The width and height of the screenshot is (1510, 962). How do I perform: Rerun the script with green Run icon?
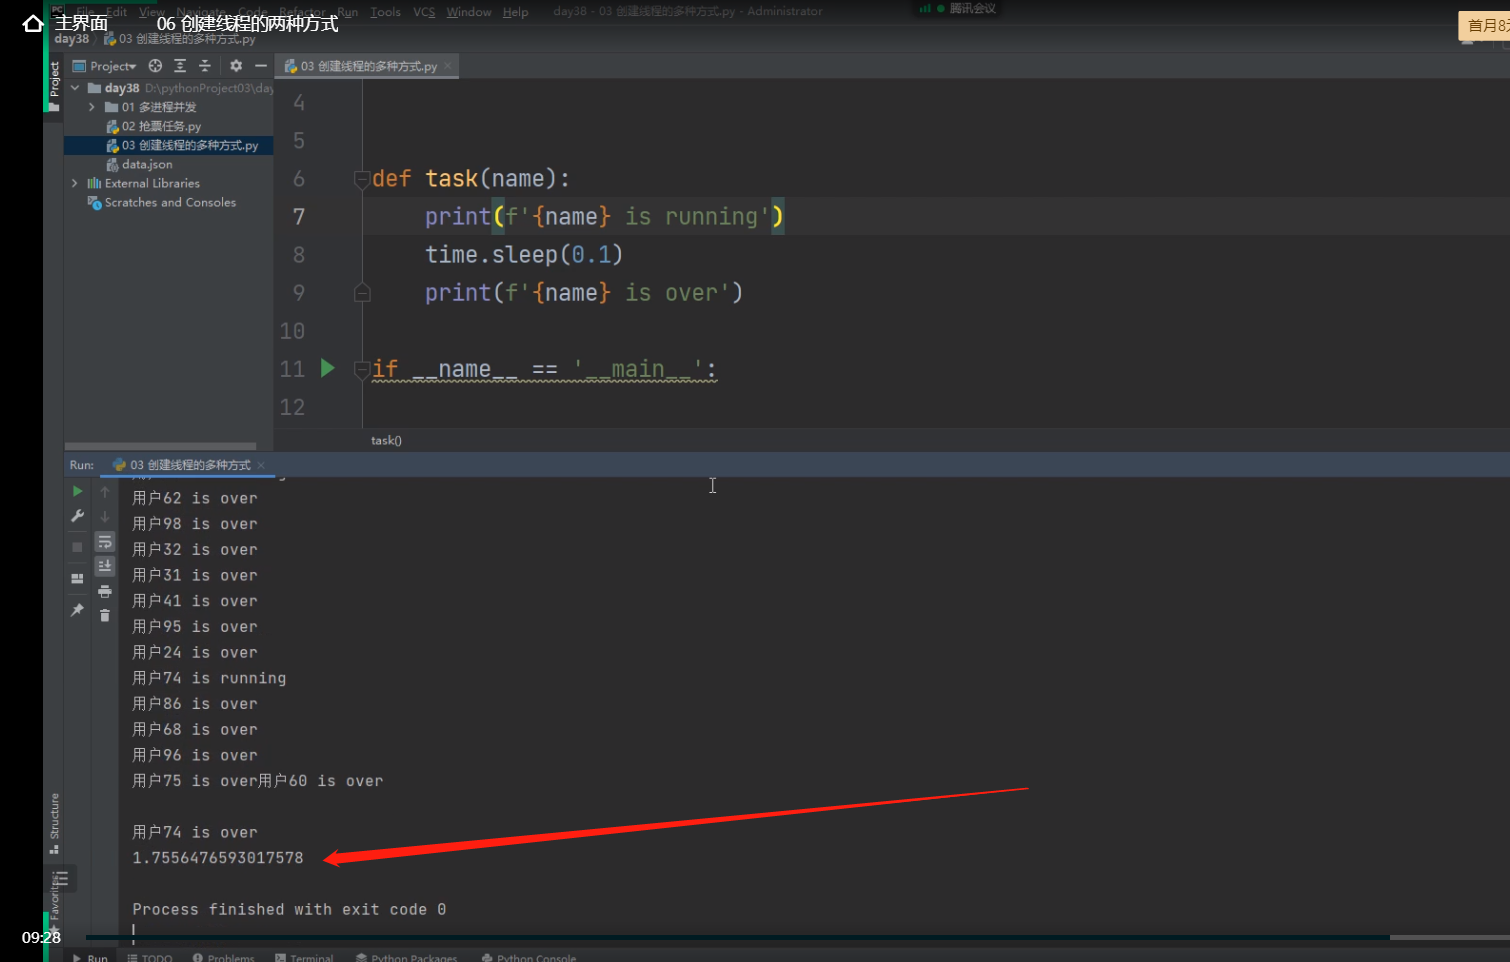(77, 491)
